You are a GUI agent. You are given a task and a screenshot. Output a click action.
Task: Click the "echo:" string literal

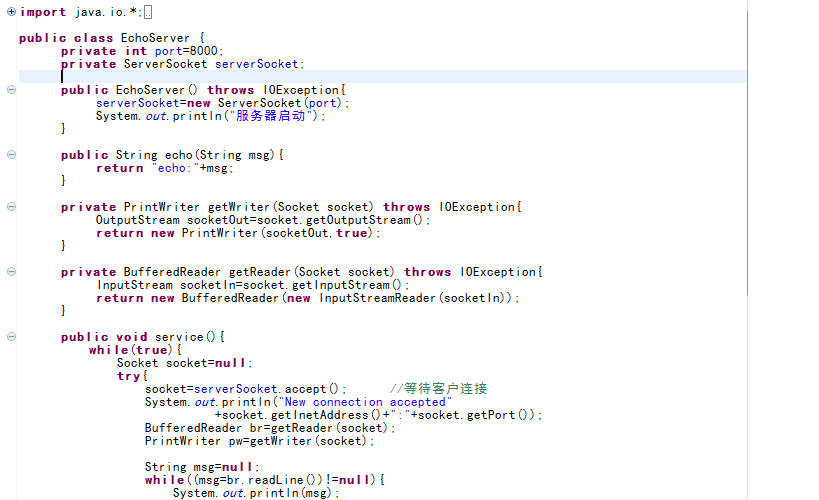pos(176,168)
